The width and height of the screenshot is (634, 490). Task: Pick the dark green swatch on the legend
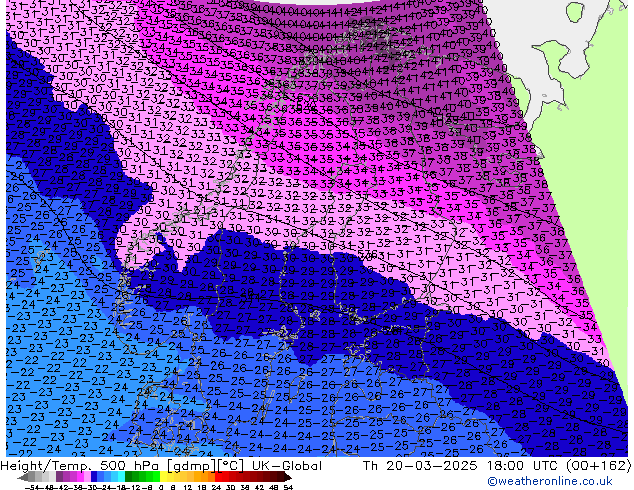(x=129, y=478)
